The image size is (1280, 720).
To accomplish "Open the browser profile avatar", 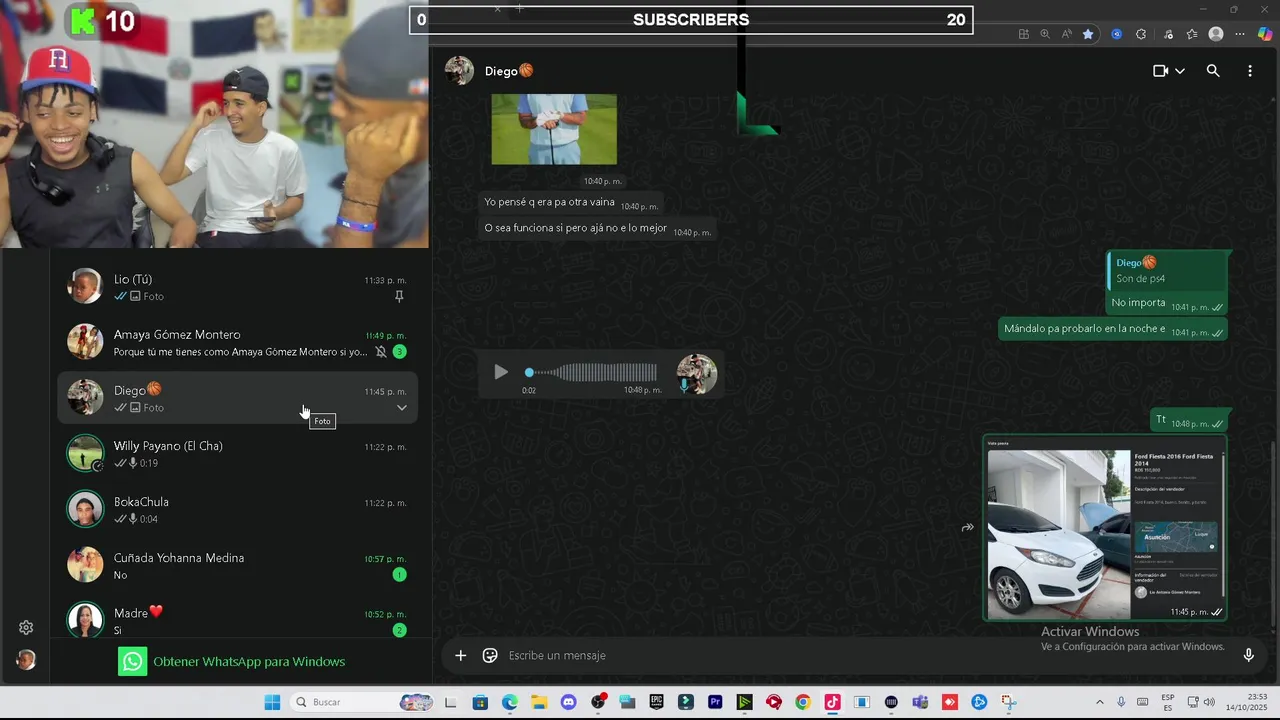I will coord(1216,34).
